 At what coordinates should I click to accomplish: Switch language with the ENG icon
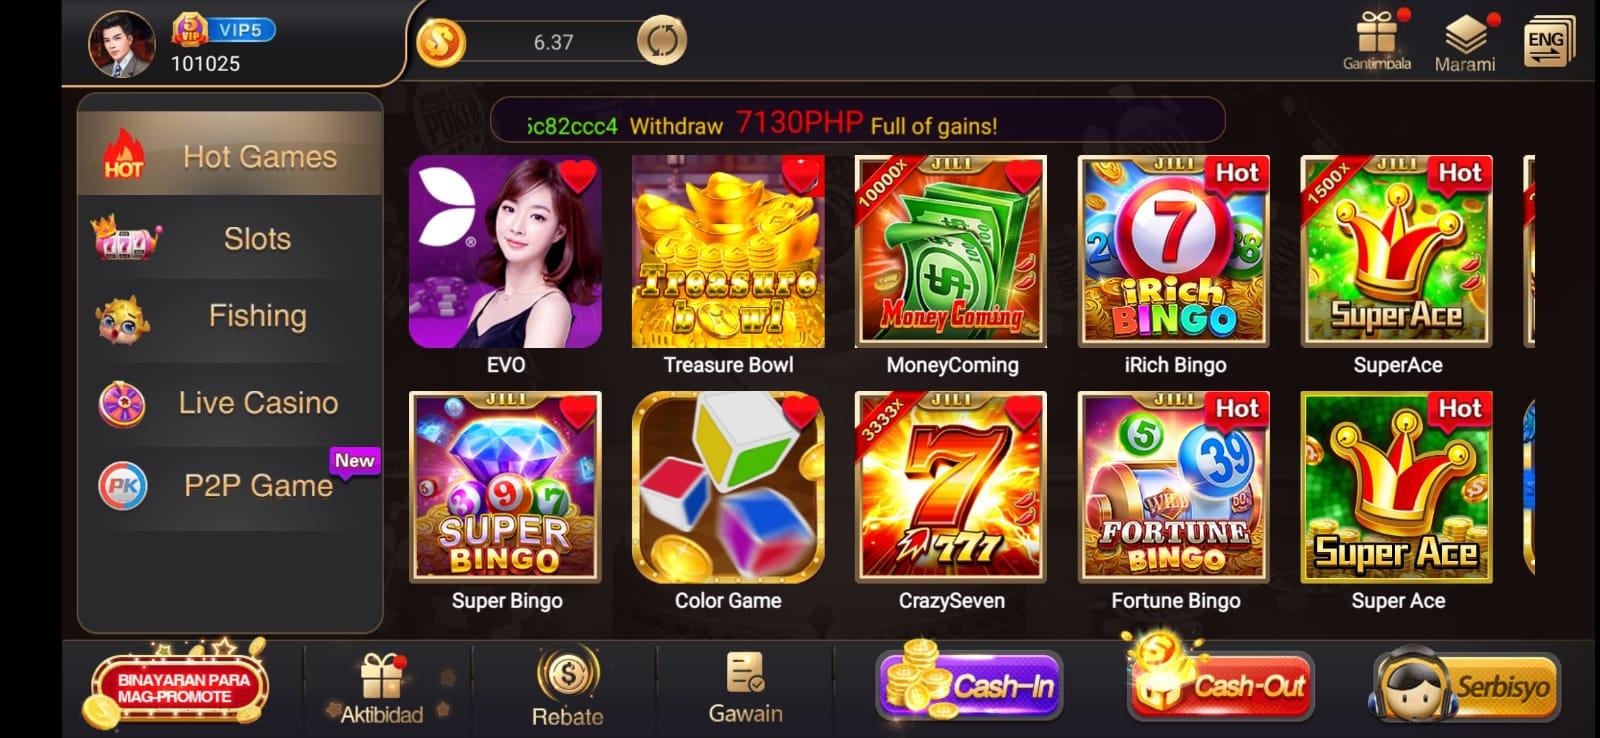[1548, 43]
